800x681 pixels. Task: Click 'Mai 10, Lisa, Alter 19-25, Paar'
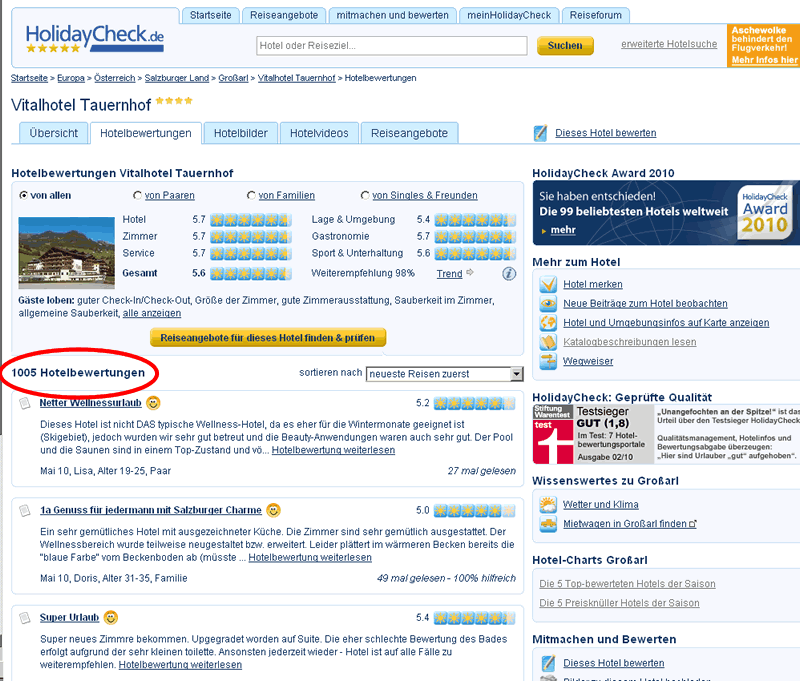click(106, 471)
